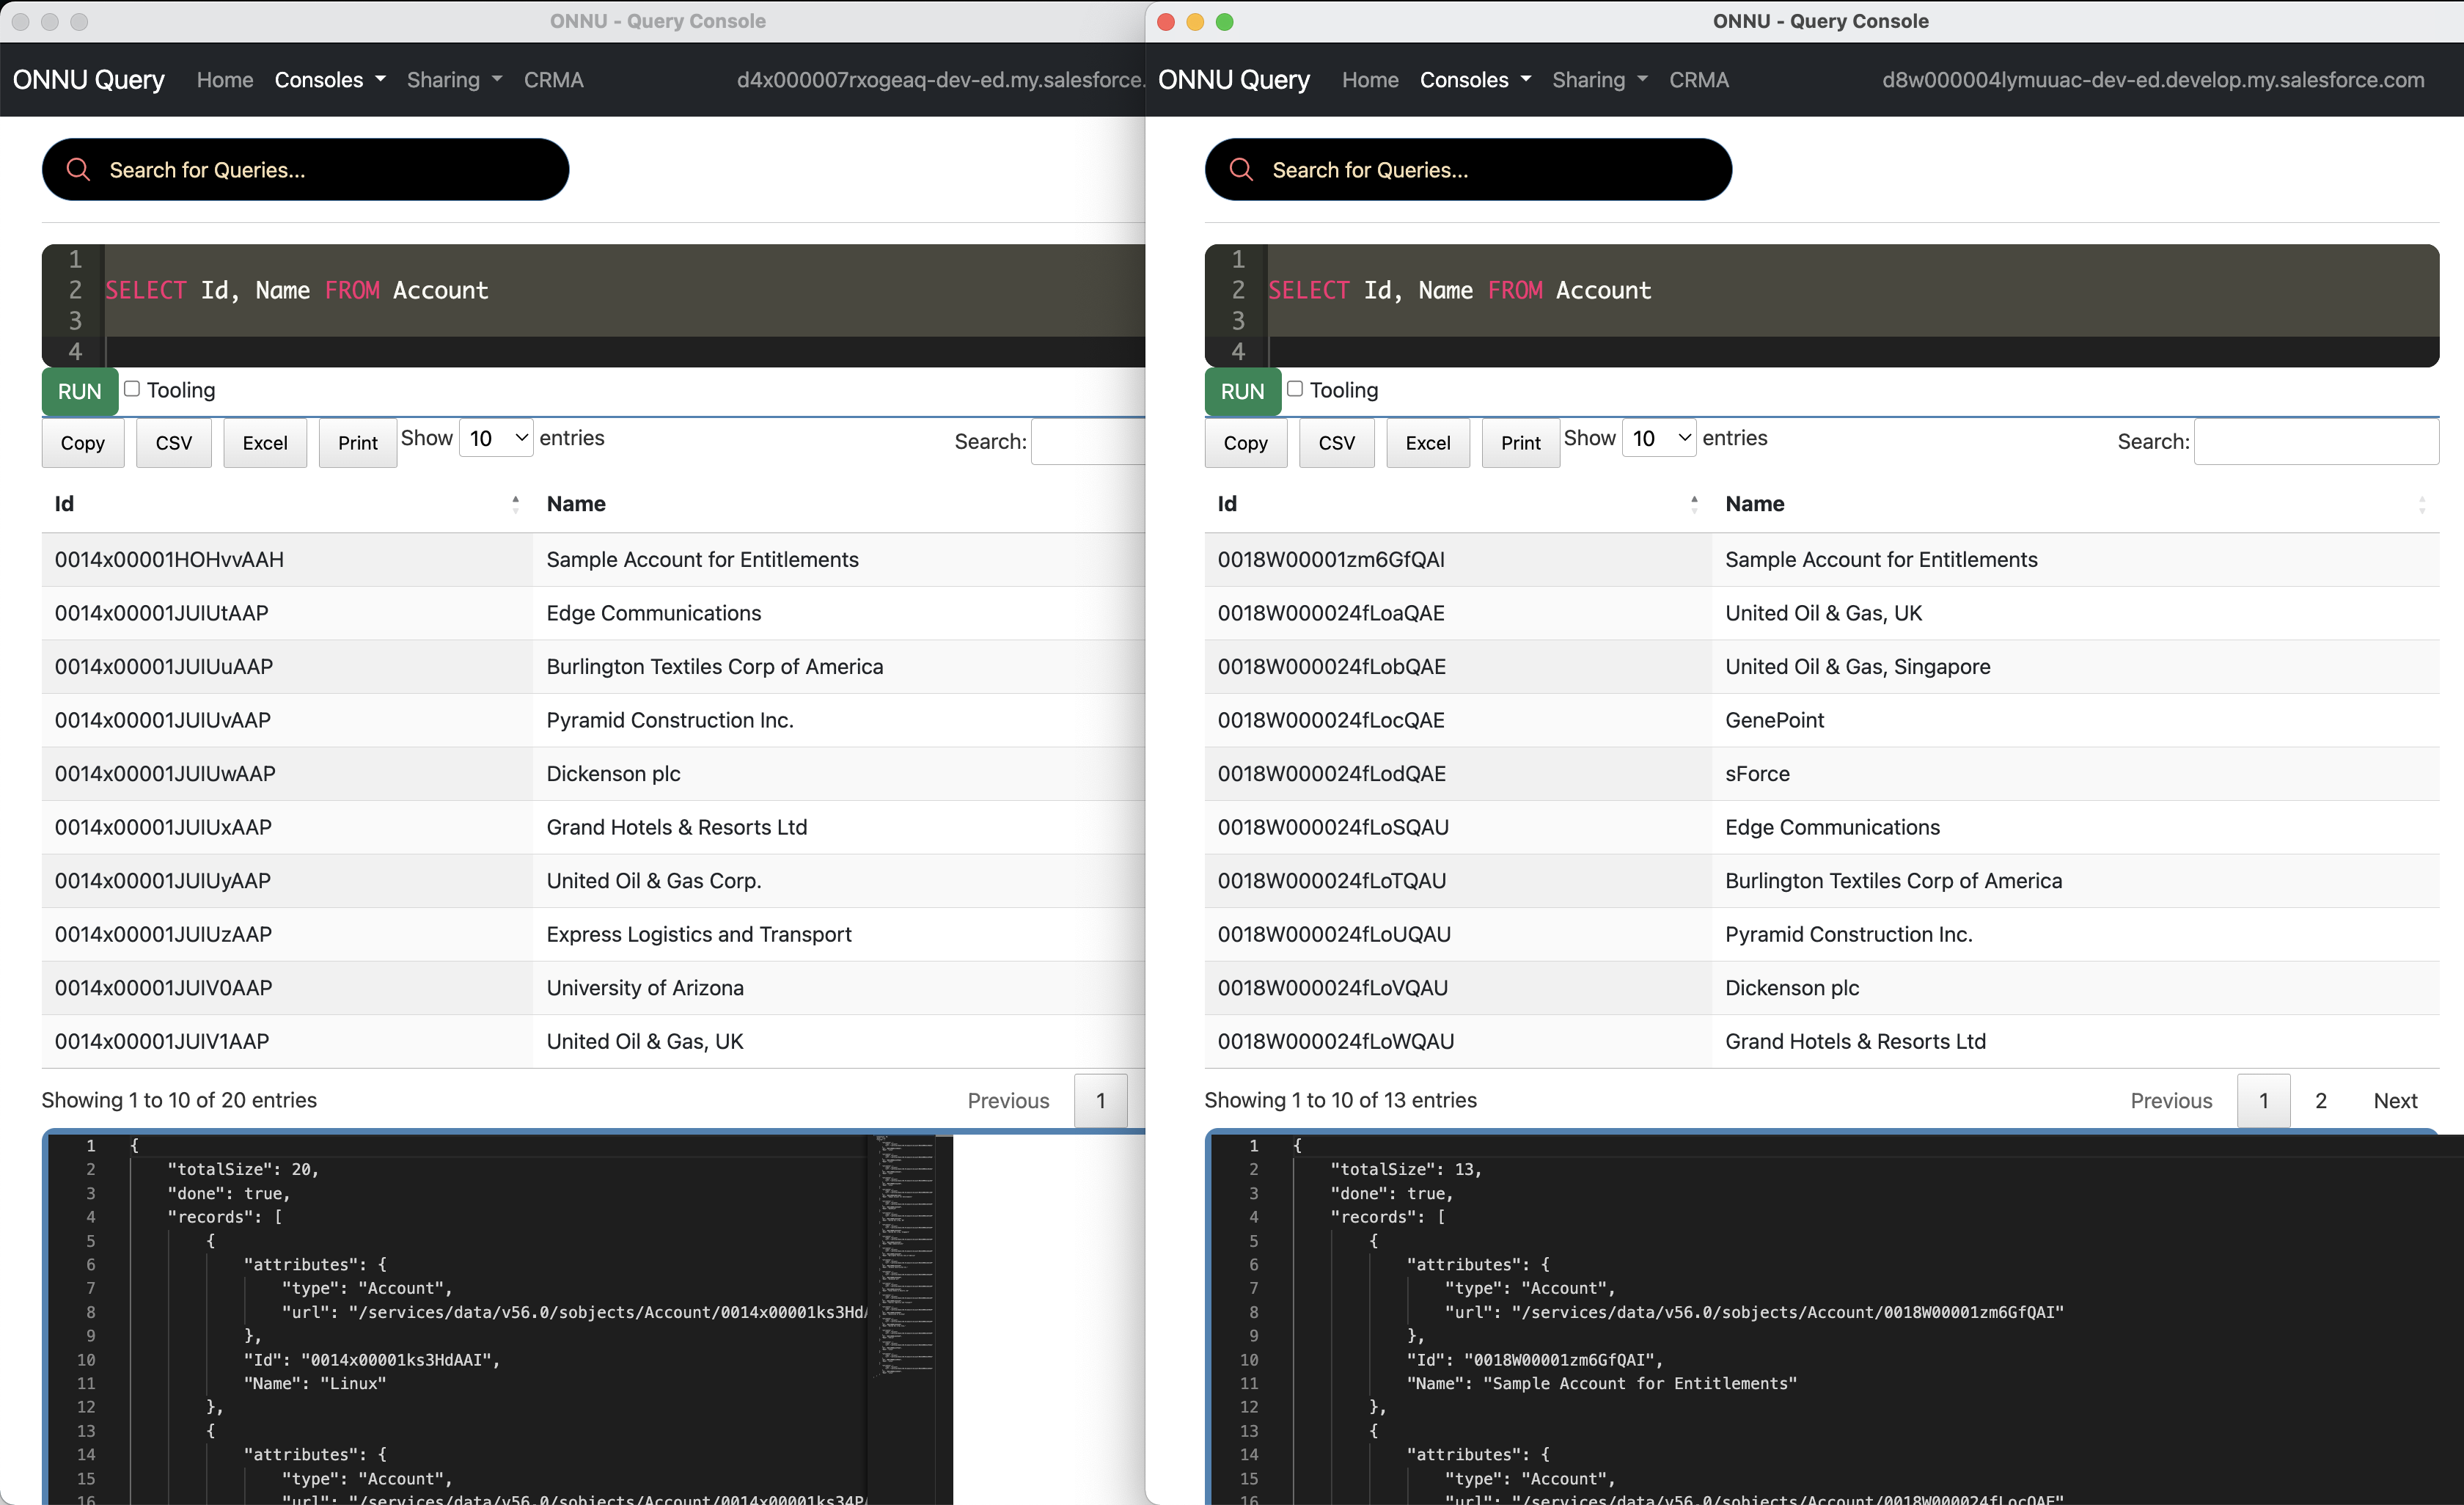Click the Excel button in left window
Image resolution: width=2464 pixels, height=1505 pixels.
coord(265,443)
